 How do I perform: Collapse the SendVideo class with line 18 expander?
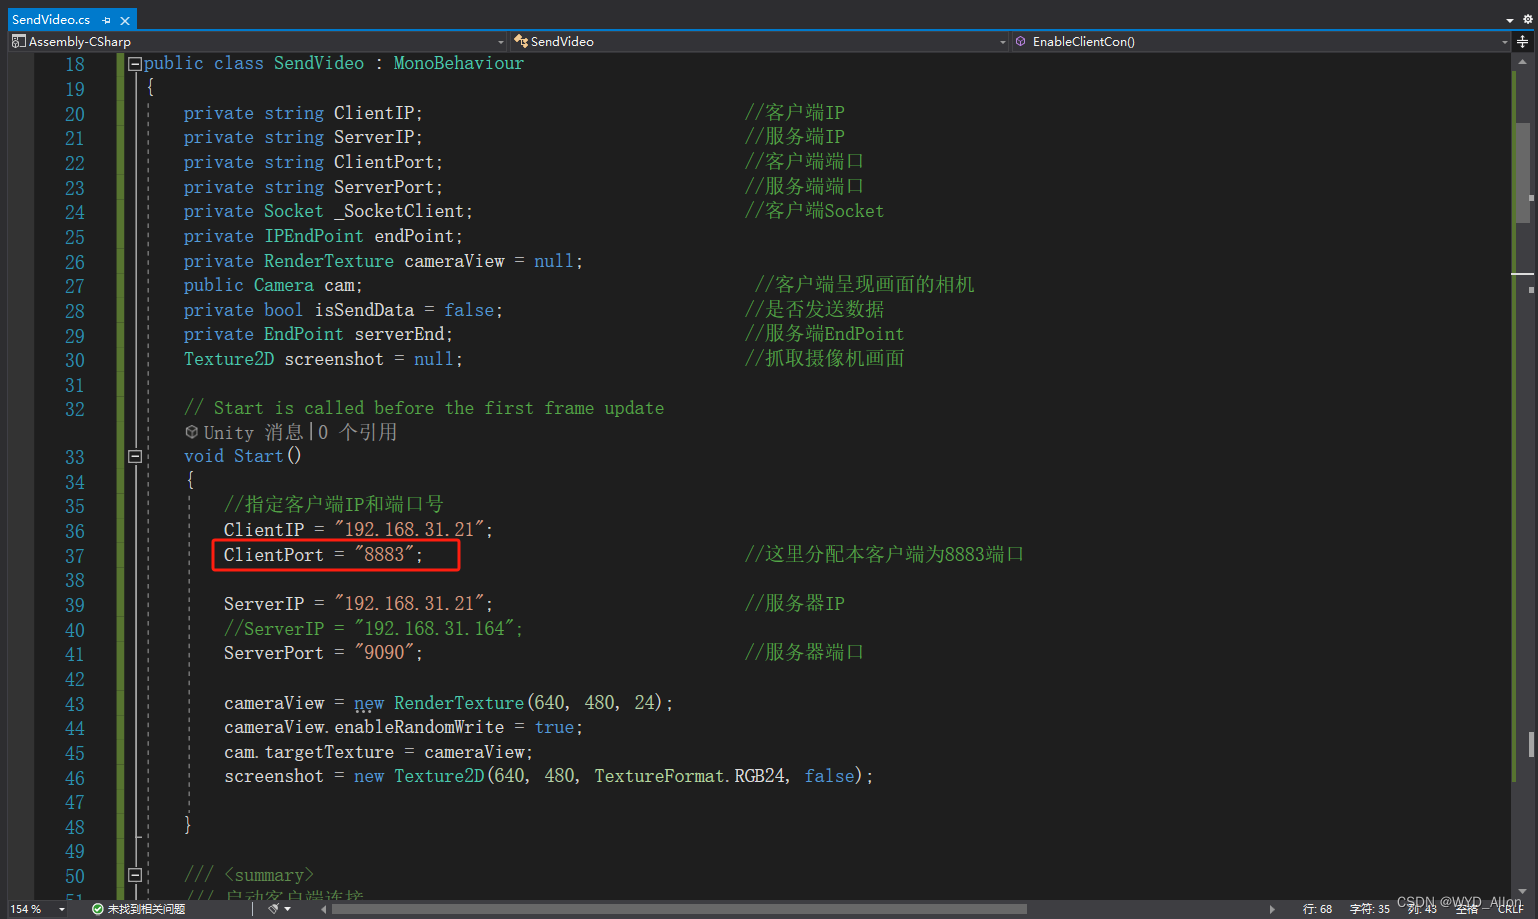[134, 62]
